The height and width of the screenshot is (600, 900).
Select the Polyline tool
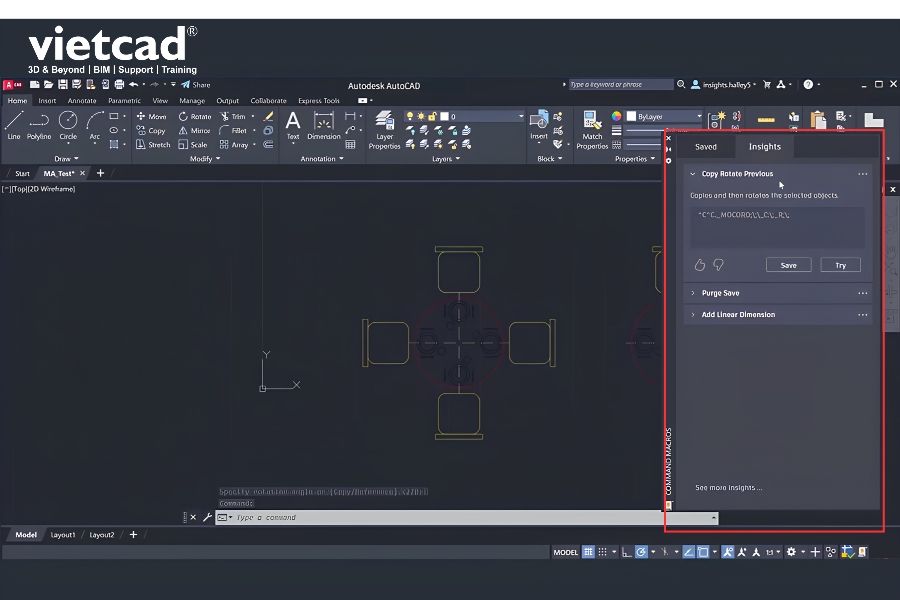(39, 126)
